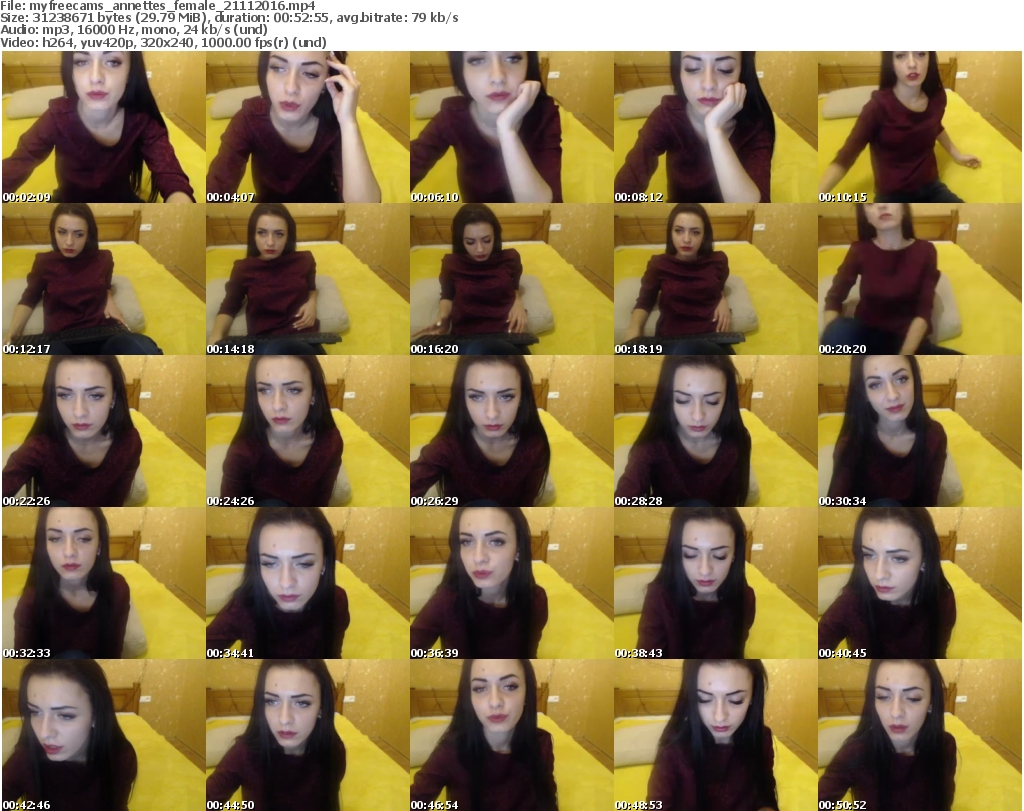Click the Size and duration info line

tap(229, 18)
